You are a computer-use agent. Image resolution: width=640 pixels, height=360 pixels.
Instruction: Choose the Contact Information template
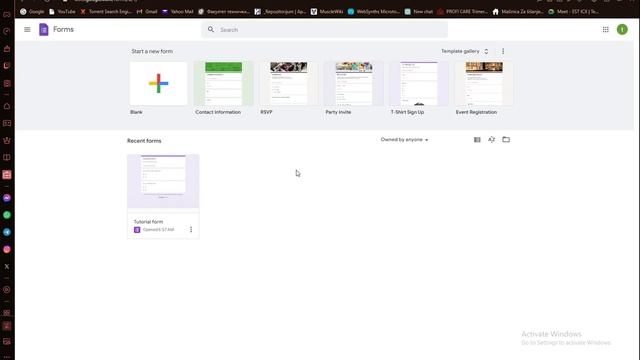coord(223,83)
